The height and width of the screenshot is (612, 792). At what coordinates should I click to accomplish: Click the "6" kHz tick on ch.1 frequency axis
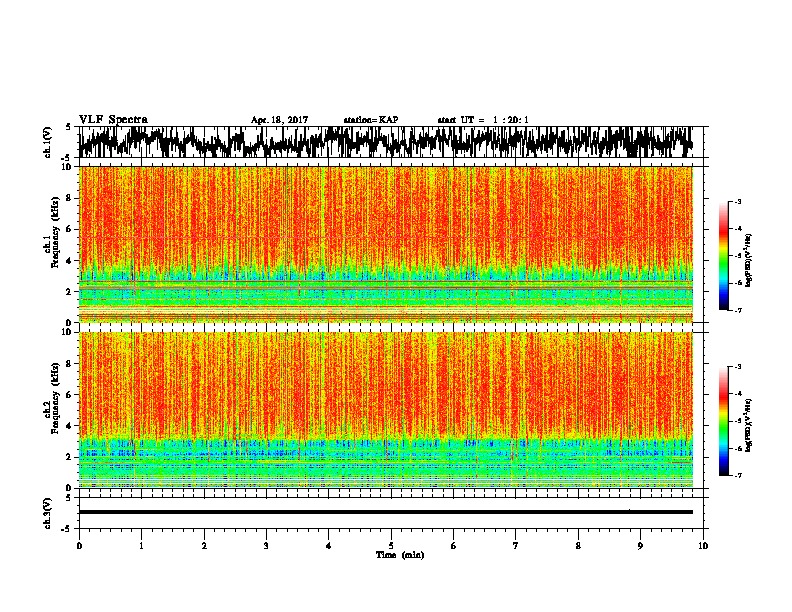tap(69, 229)
